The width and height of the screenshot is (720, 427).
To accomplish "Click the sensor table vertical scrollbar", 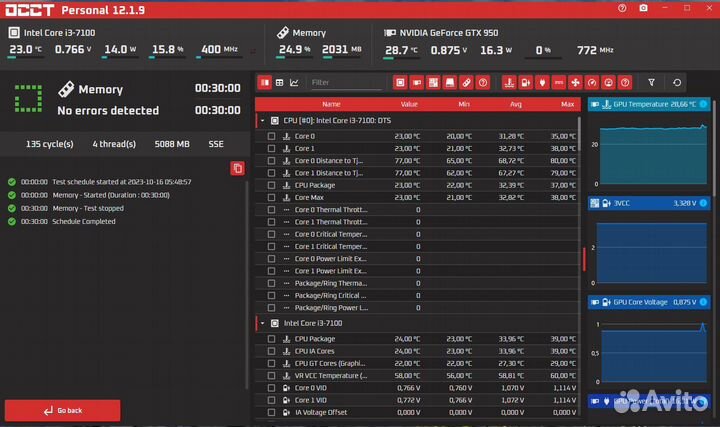I will pyautogui.click(x=583, y=258).
